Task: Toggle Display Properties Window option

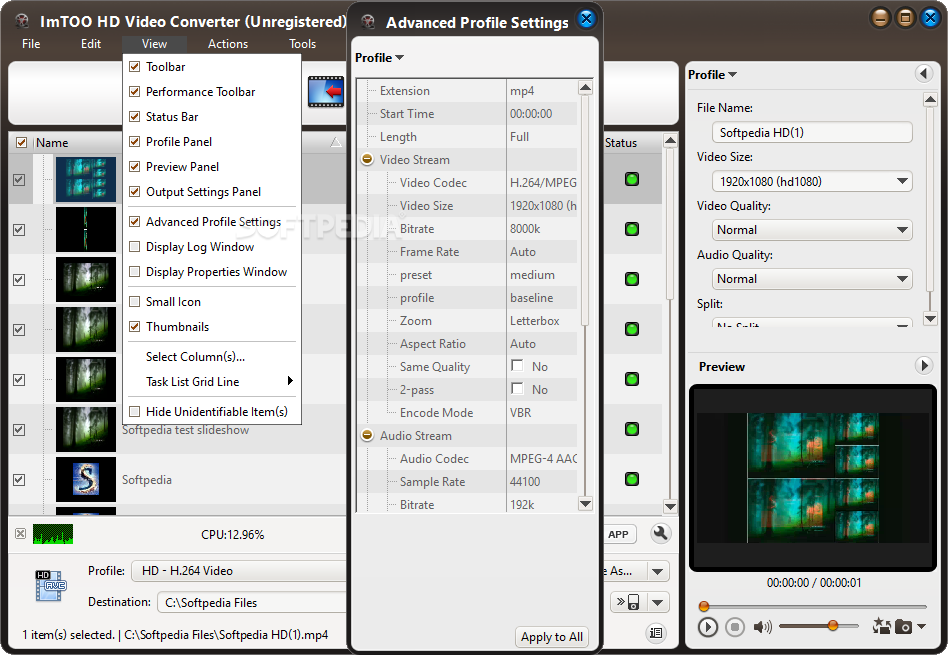Action: (212, 272)
